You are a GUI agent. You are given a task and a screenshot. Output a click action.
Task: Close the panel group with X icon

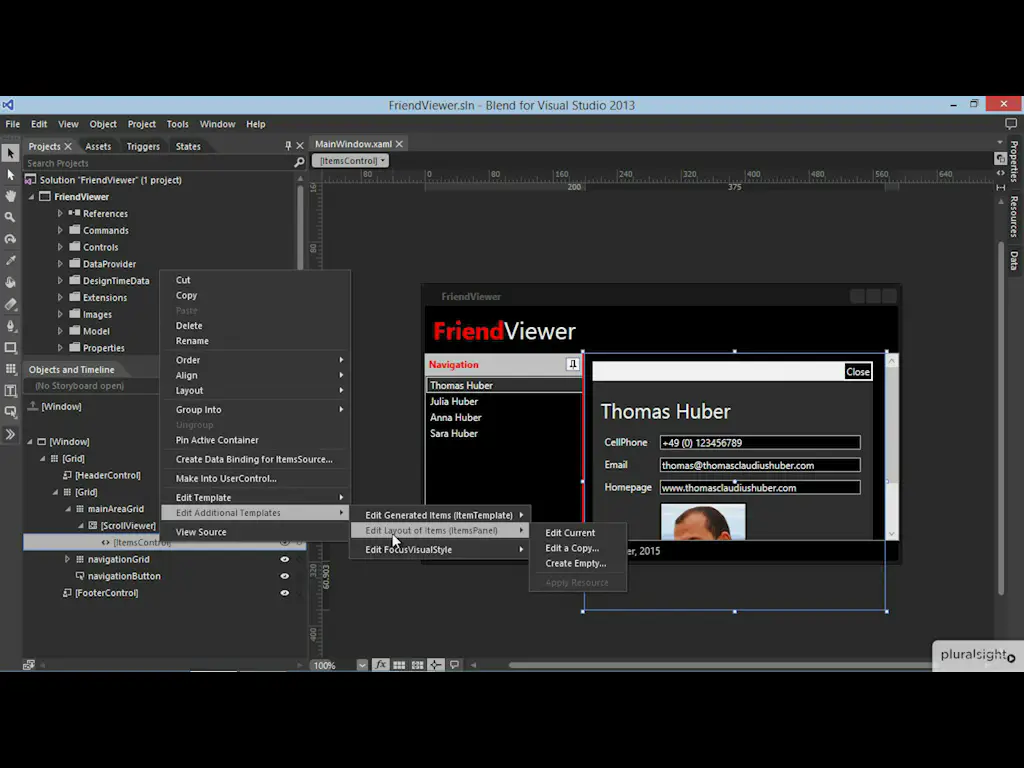[x=300, y=146]
